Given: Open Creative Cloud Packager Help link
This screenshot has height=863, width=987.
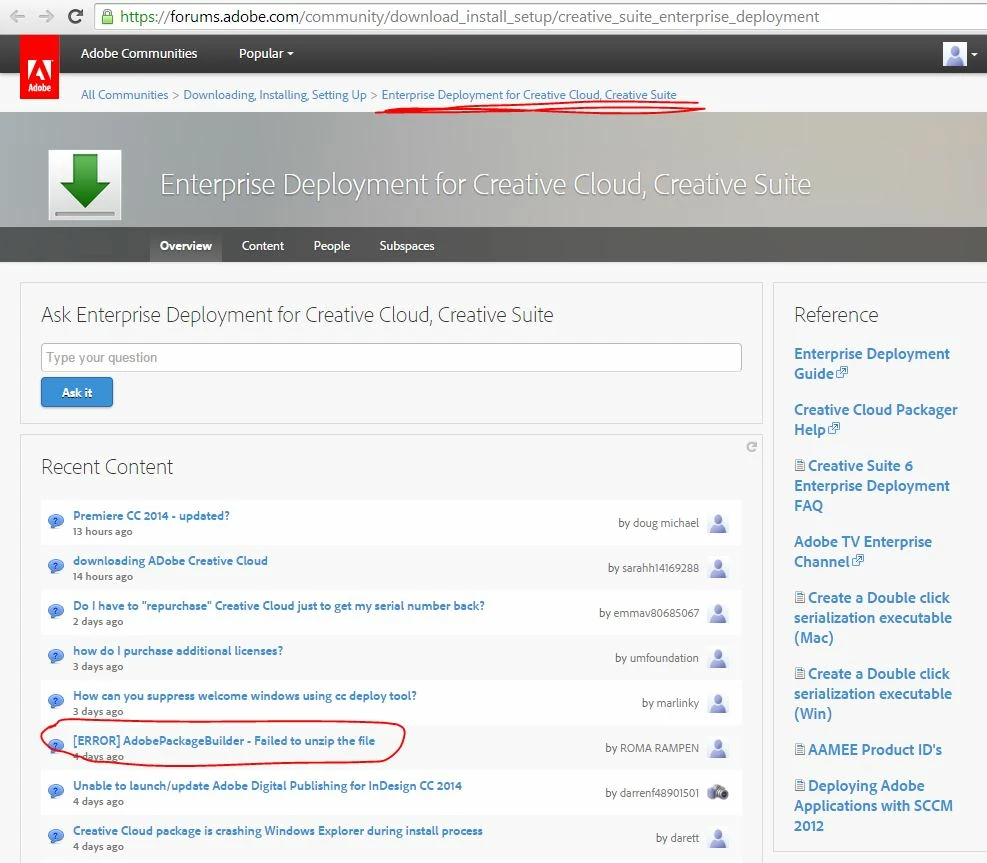Looking at the screenshot, I should click(876, 419).
